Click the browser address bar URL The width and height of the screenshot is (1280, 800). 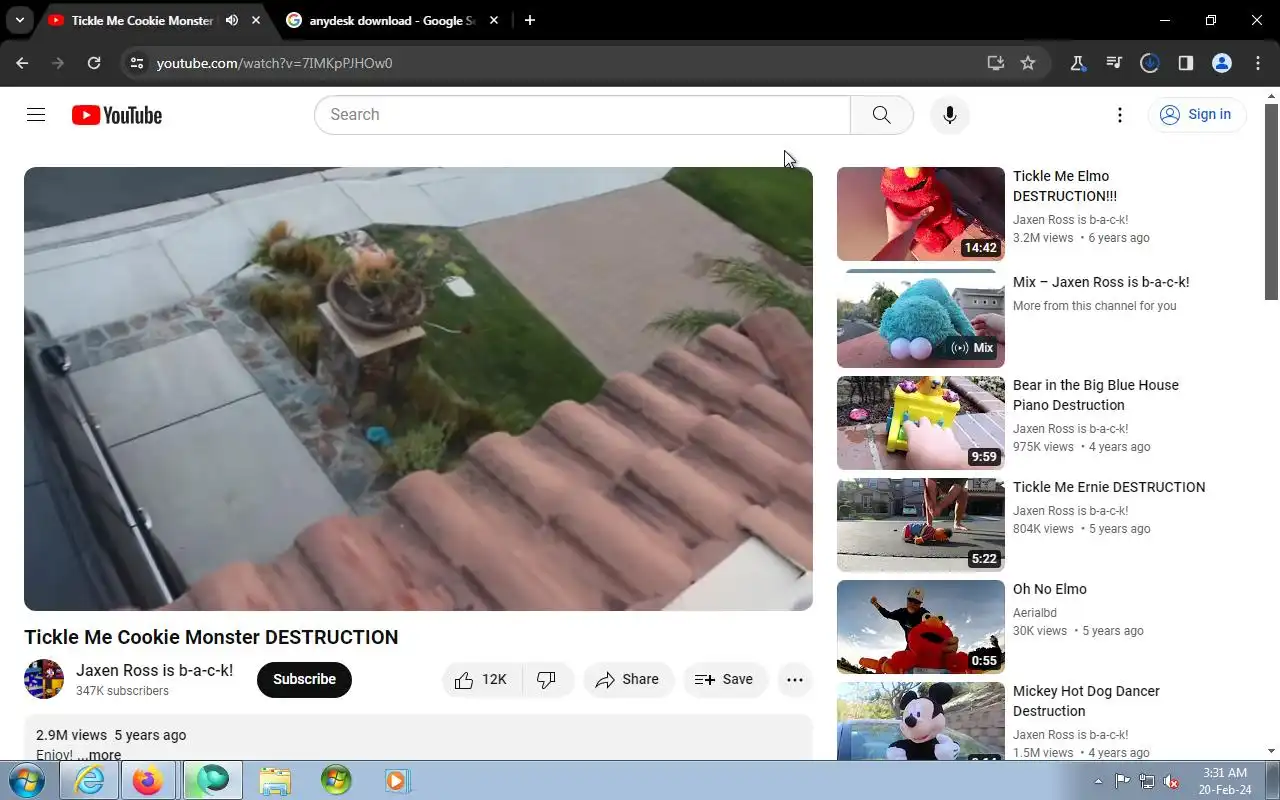(275, 63)
